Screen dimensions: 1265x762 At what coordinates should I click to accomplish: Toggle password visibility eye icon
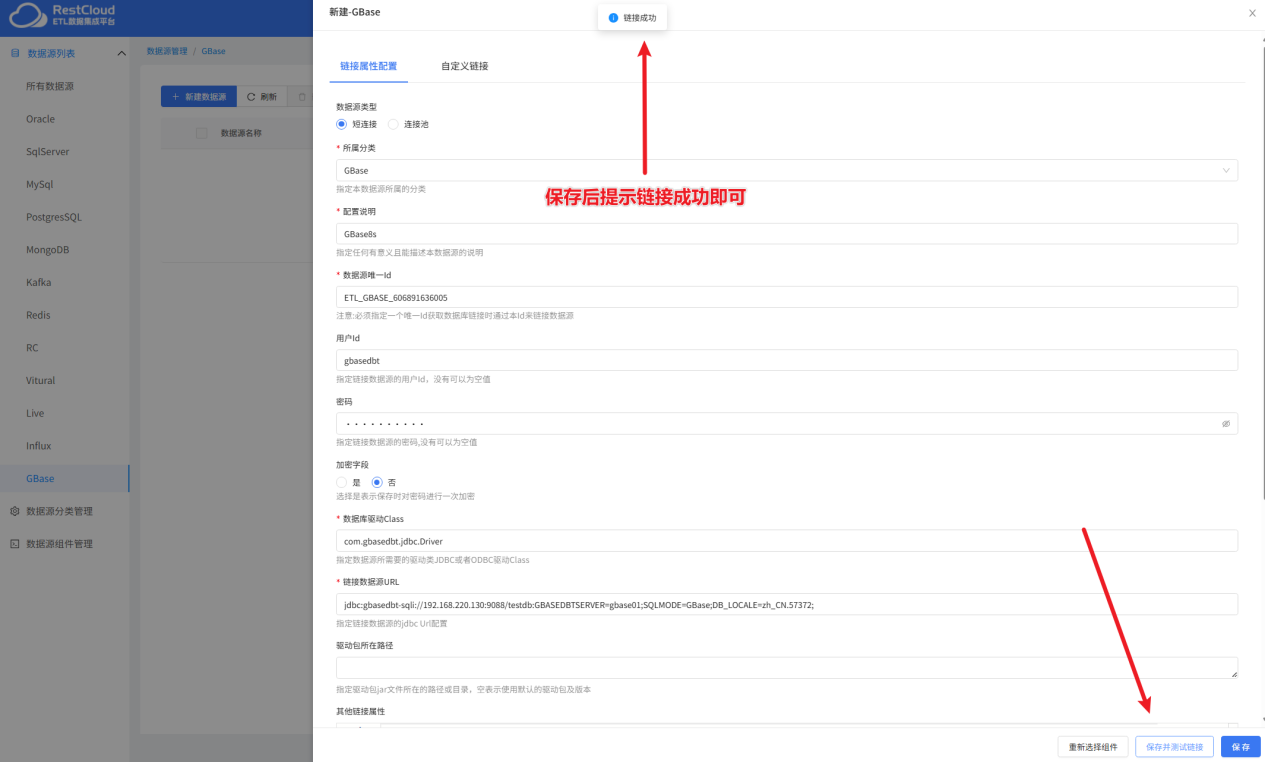point(1226,424)
